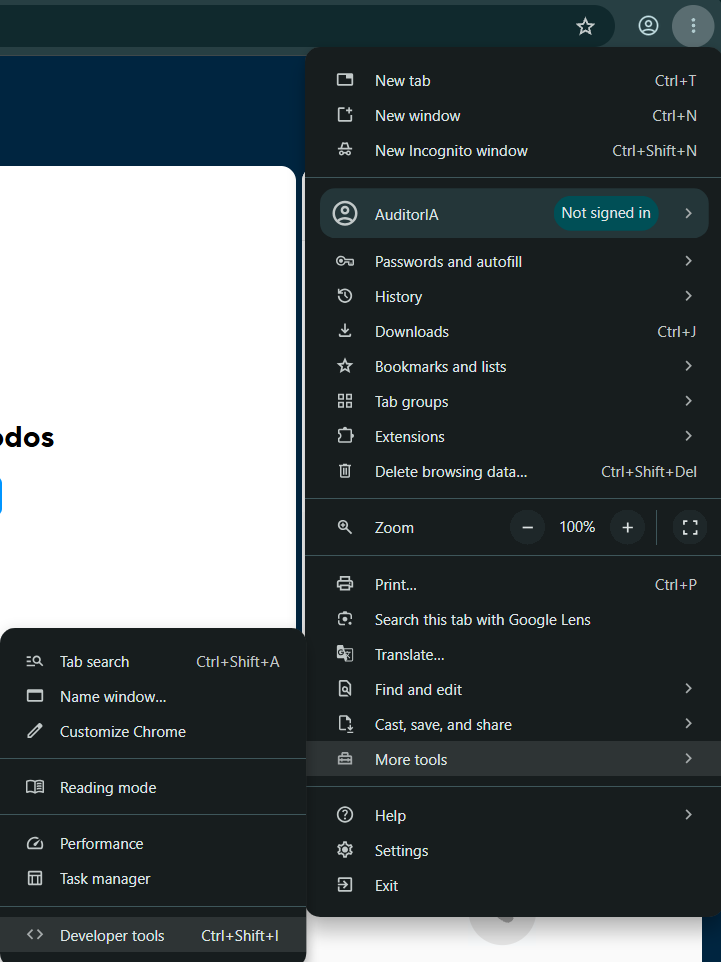Click the Exit door icon
This screenshot has height=962, width=721.
[x=345, y=885]
